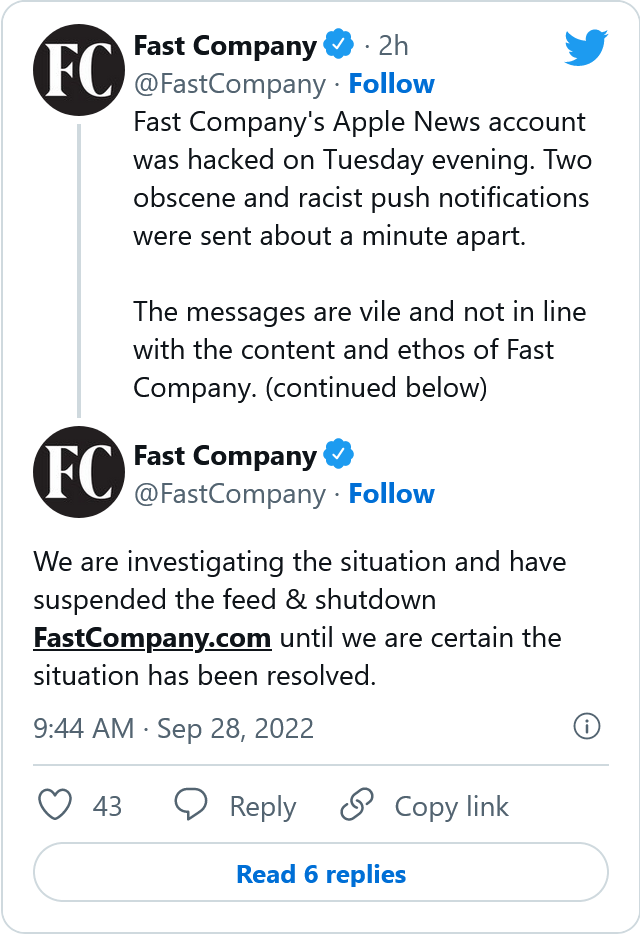Click the reply speech bubble icon
This screenshot has width=640, height=934.
(191, 804)
